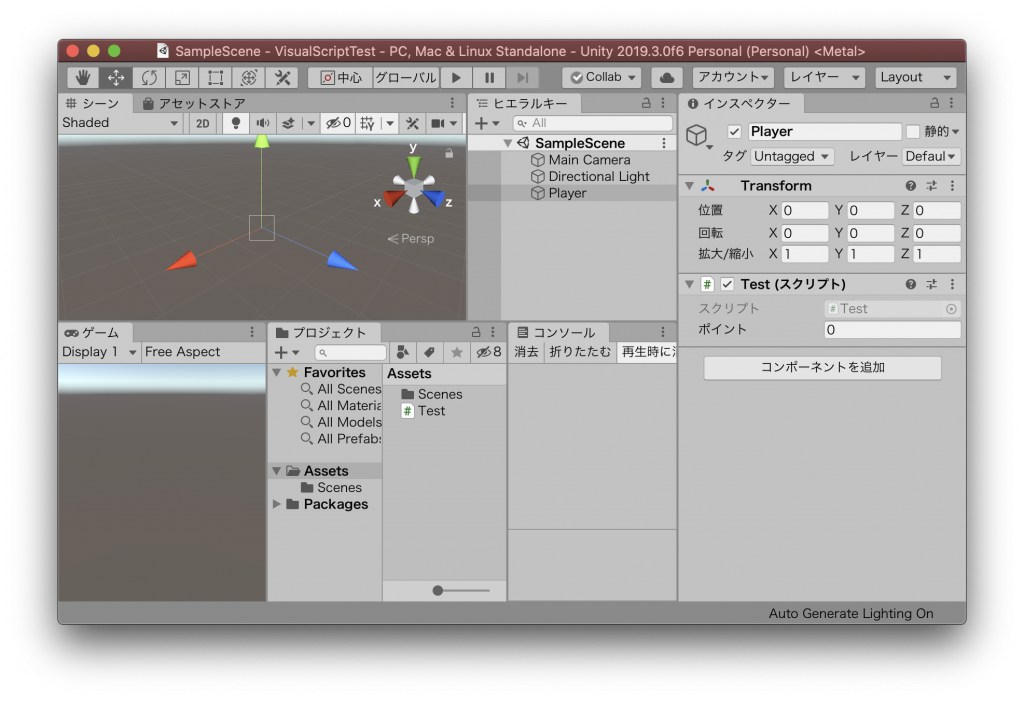Toggle scene effects layers icon
This screenshot has height=701, width=1024.
(288, 123)
